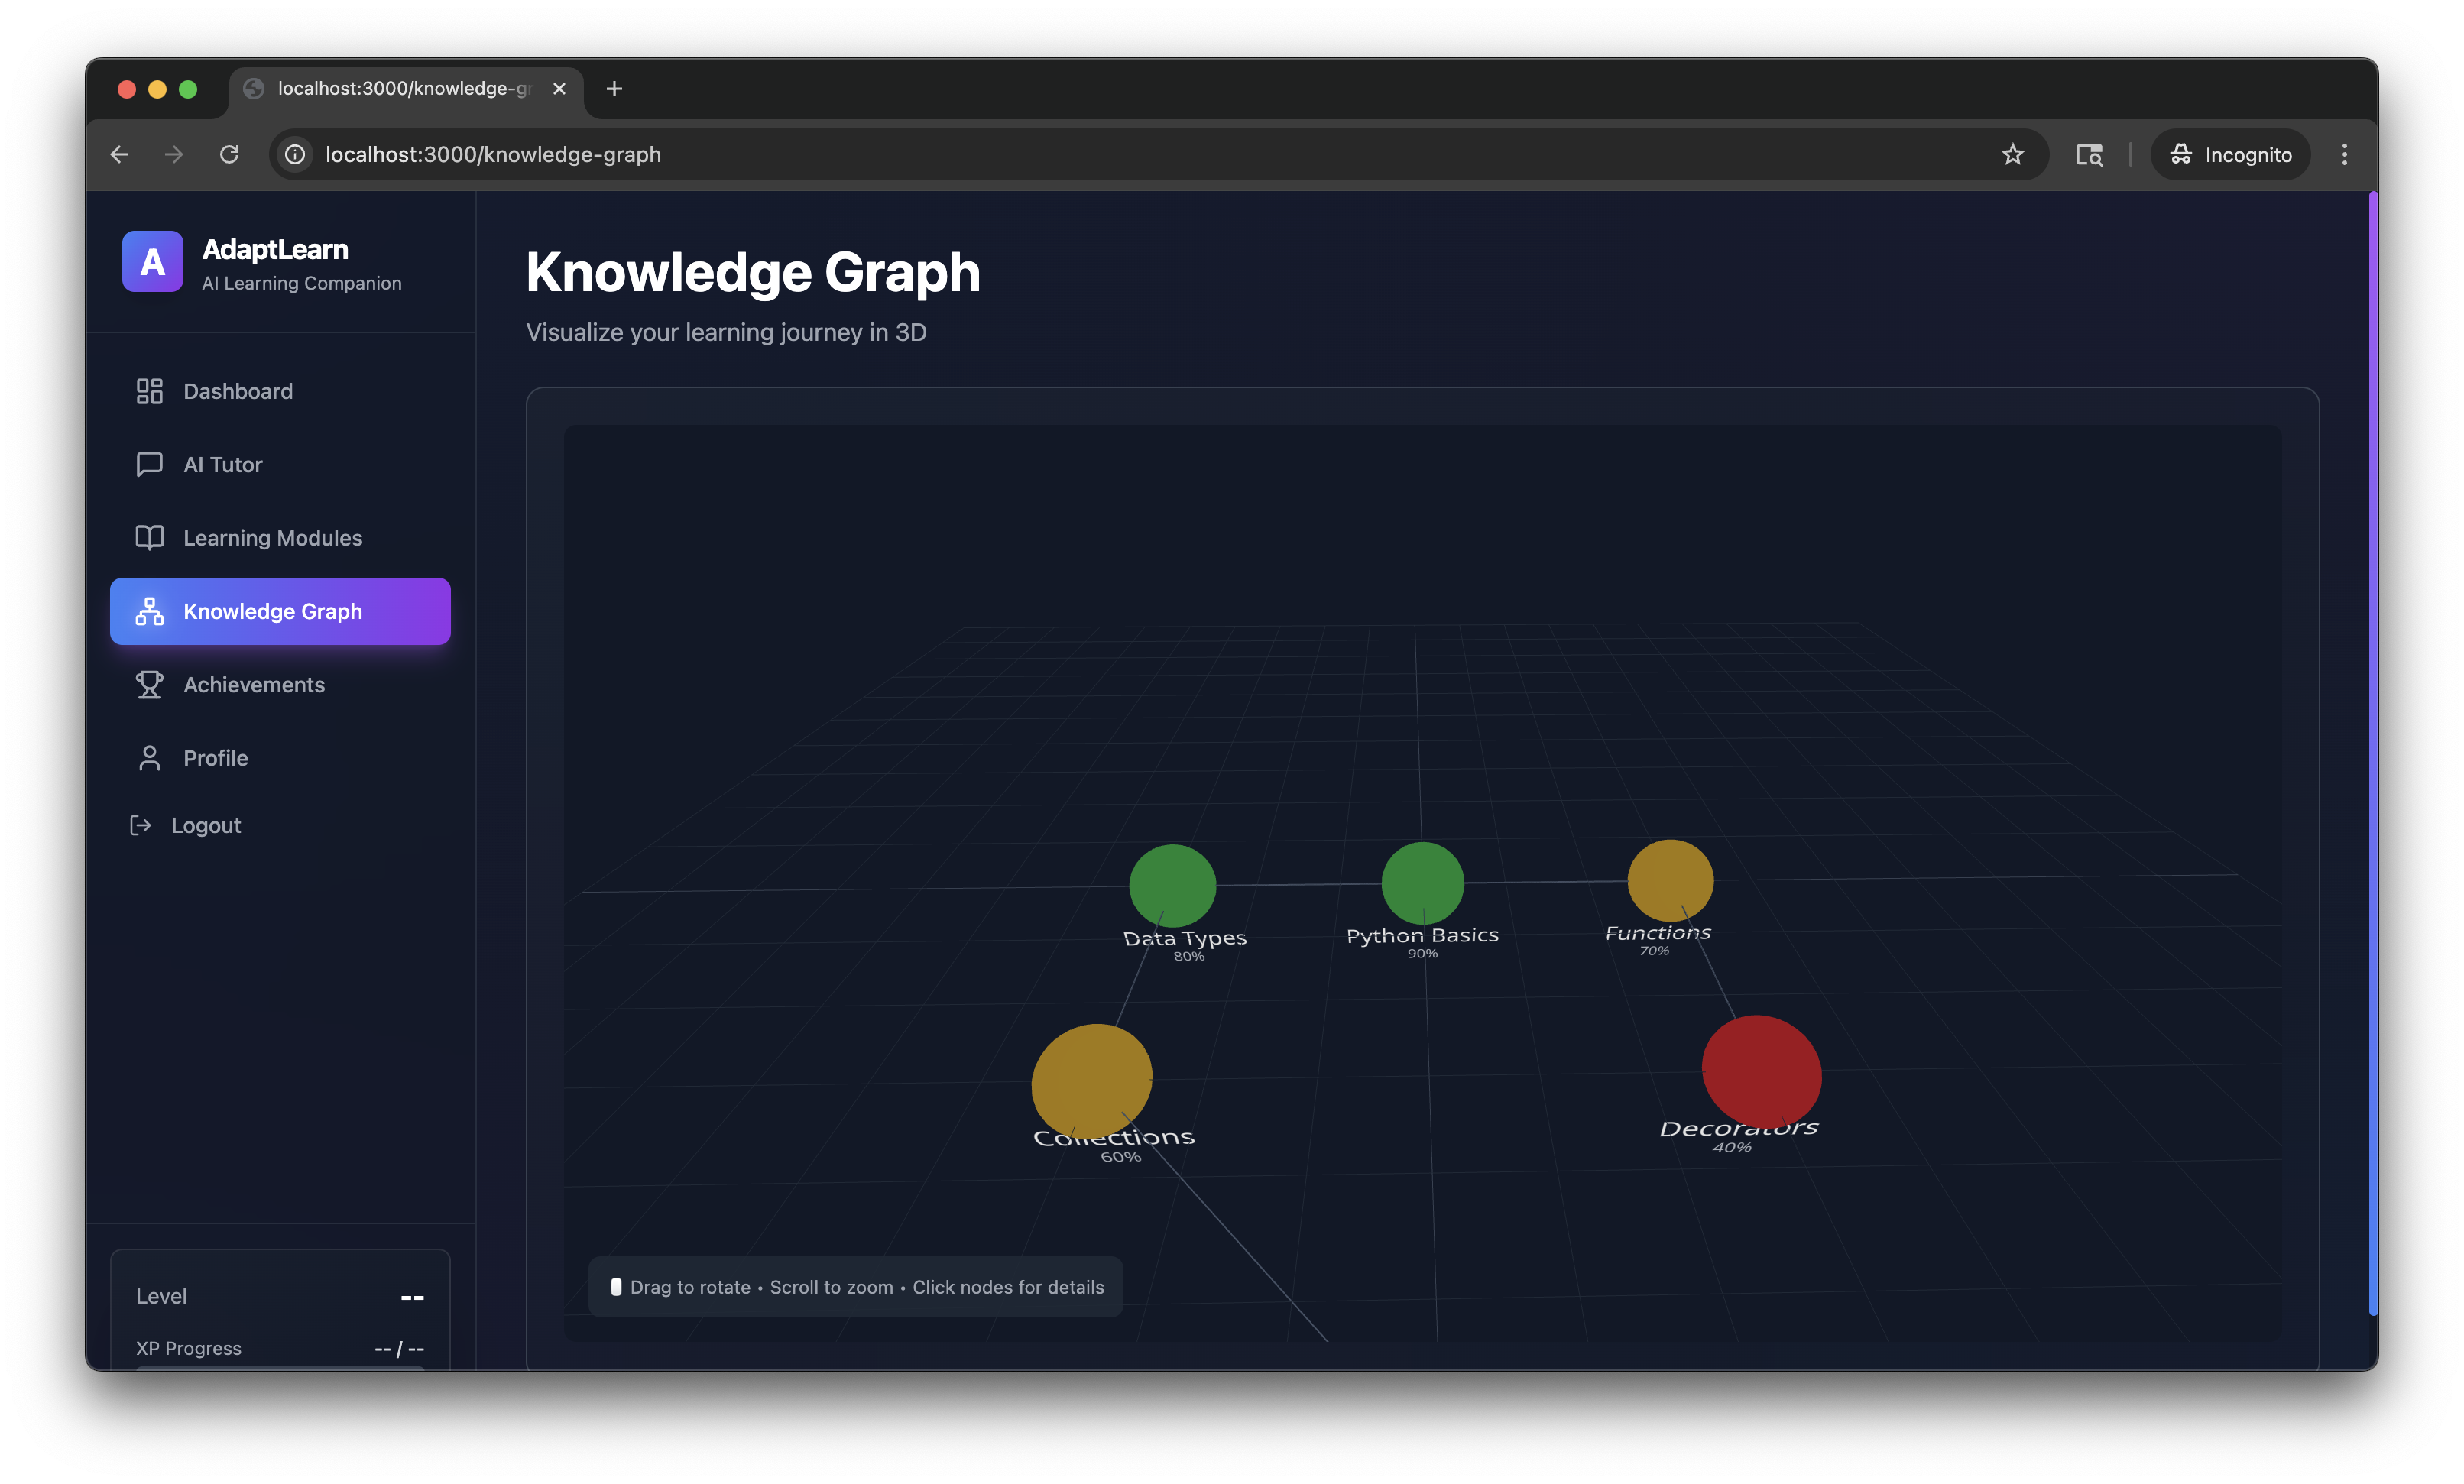Viewport: 2464px width, 1484px height.
Task: View site information for localhost
Action: [295, 154]
